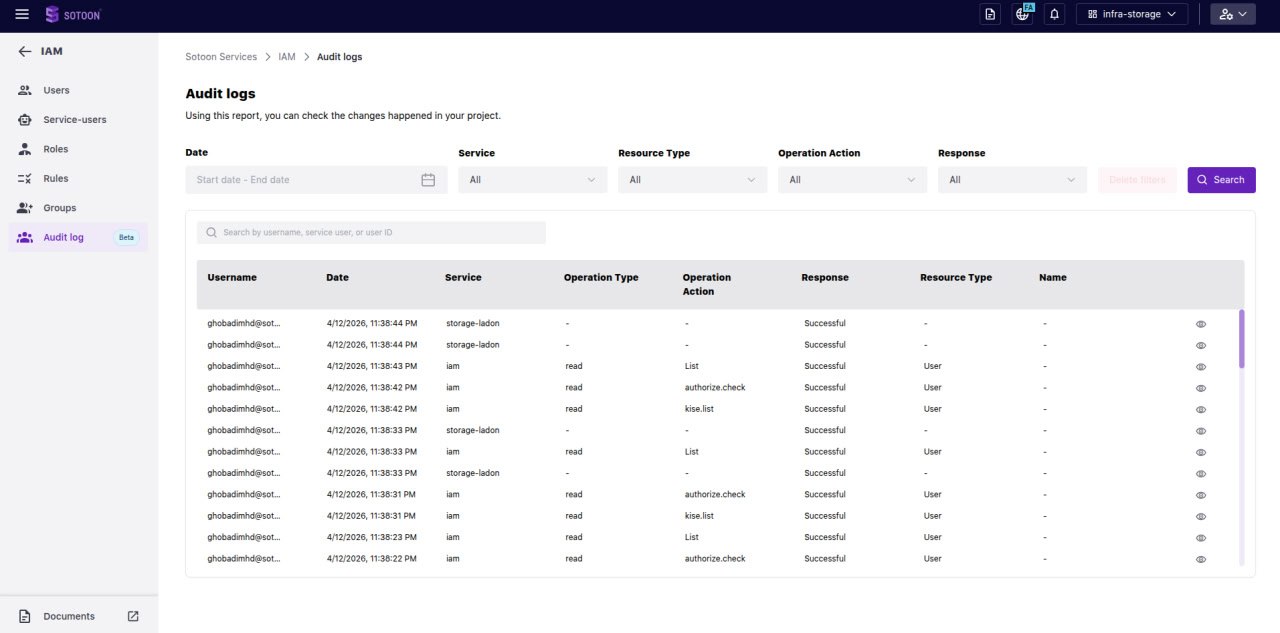The height and width of the screenshot is (633, 1280).
Task: Expand the Resource Type filter dropdown
Action: click(x=692, y=180)
